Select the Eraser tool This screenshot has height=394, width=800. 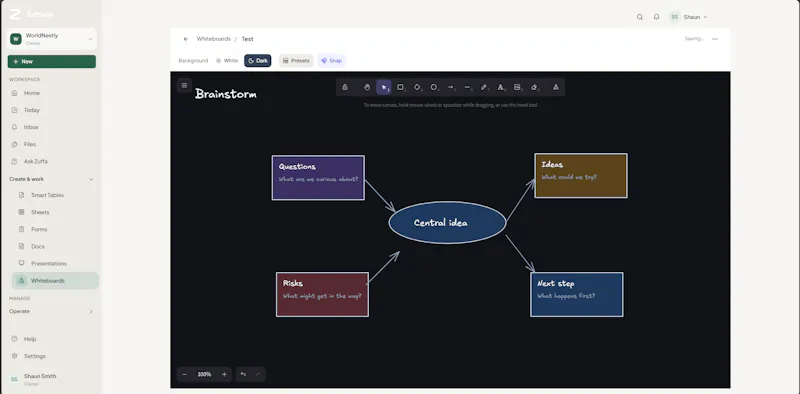[x=534, y=87]
